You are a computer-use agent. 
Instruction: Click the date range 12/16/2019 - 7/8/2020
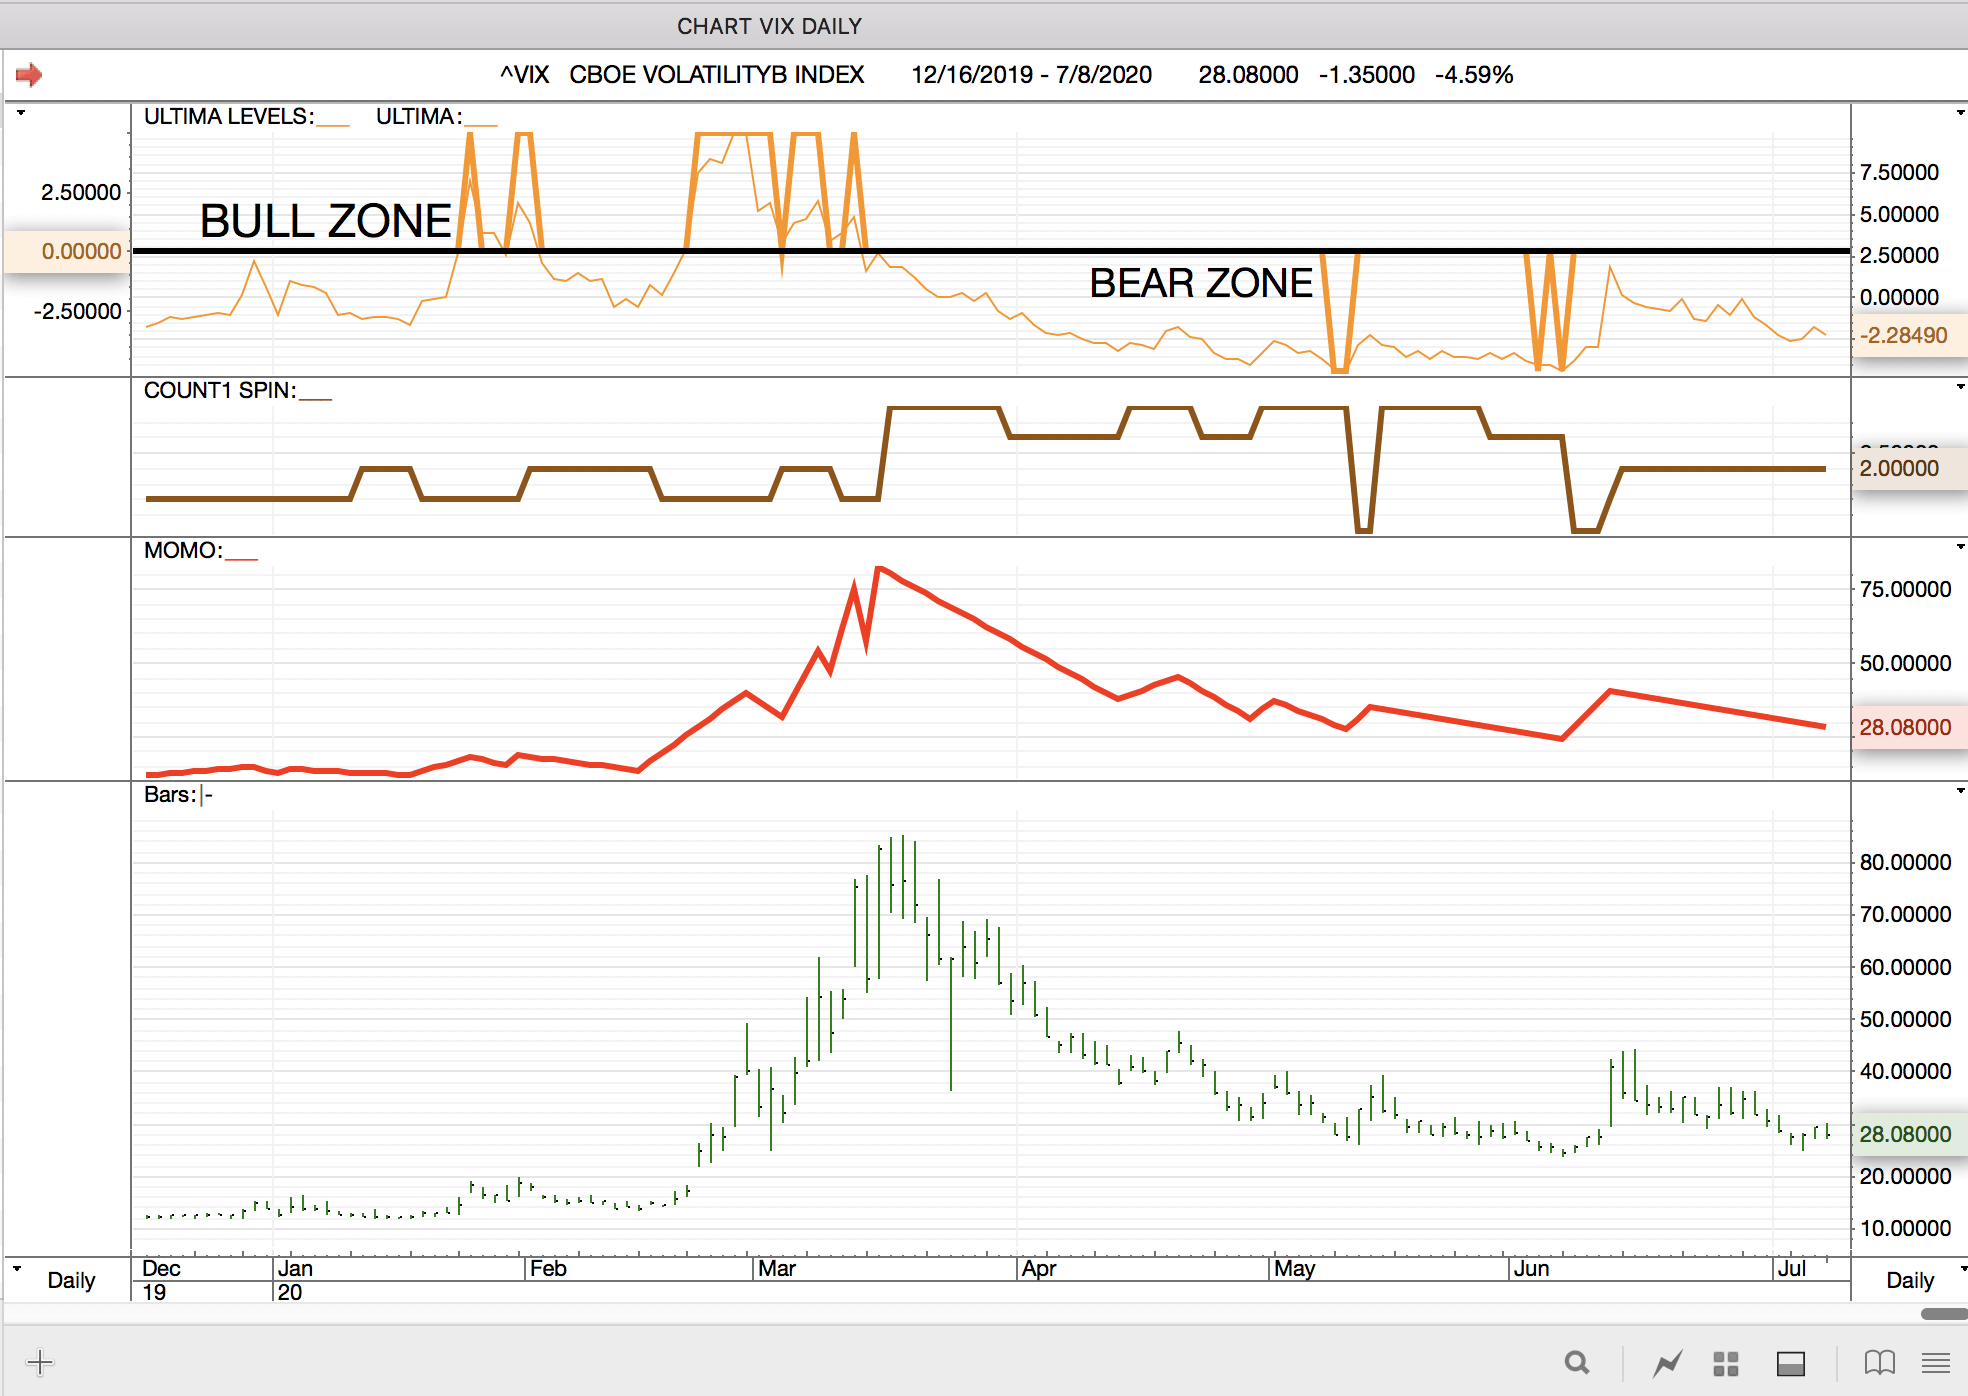coord(1031,75)
